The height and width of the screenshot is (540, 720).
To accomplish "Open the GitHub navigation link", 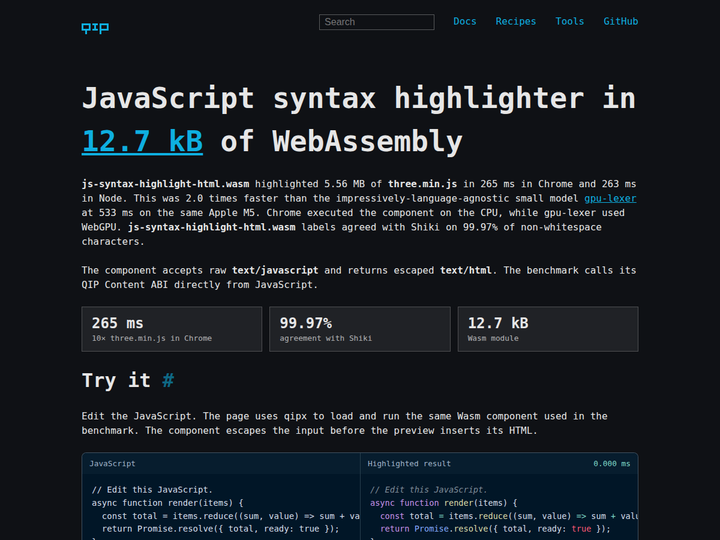I will click(x=620, y=22).
